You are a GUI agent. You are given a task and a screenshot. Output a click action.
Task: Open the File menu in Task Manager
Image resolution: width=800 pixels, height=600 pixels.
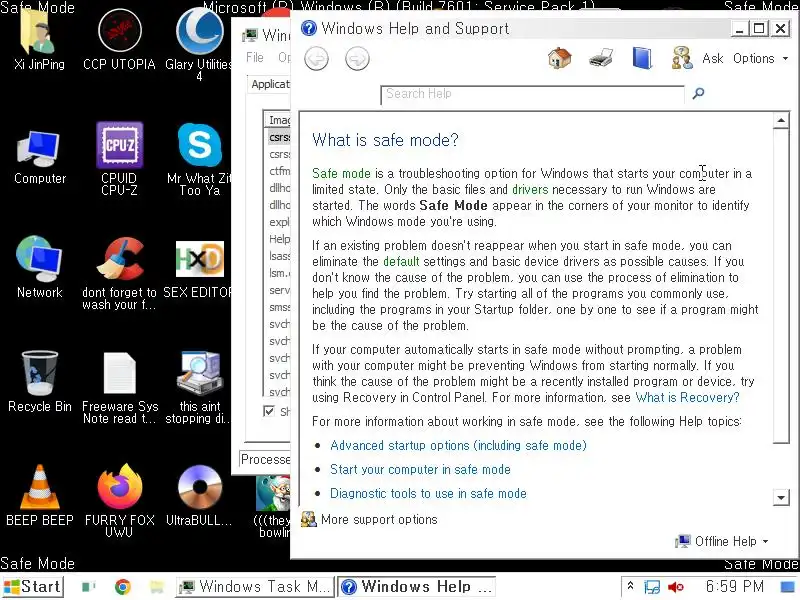click(x=255, y=58)
